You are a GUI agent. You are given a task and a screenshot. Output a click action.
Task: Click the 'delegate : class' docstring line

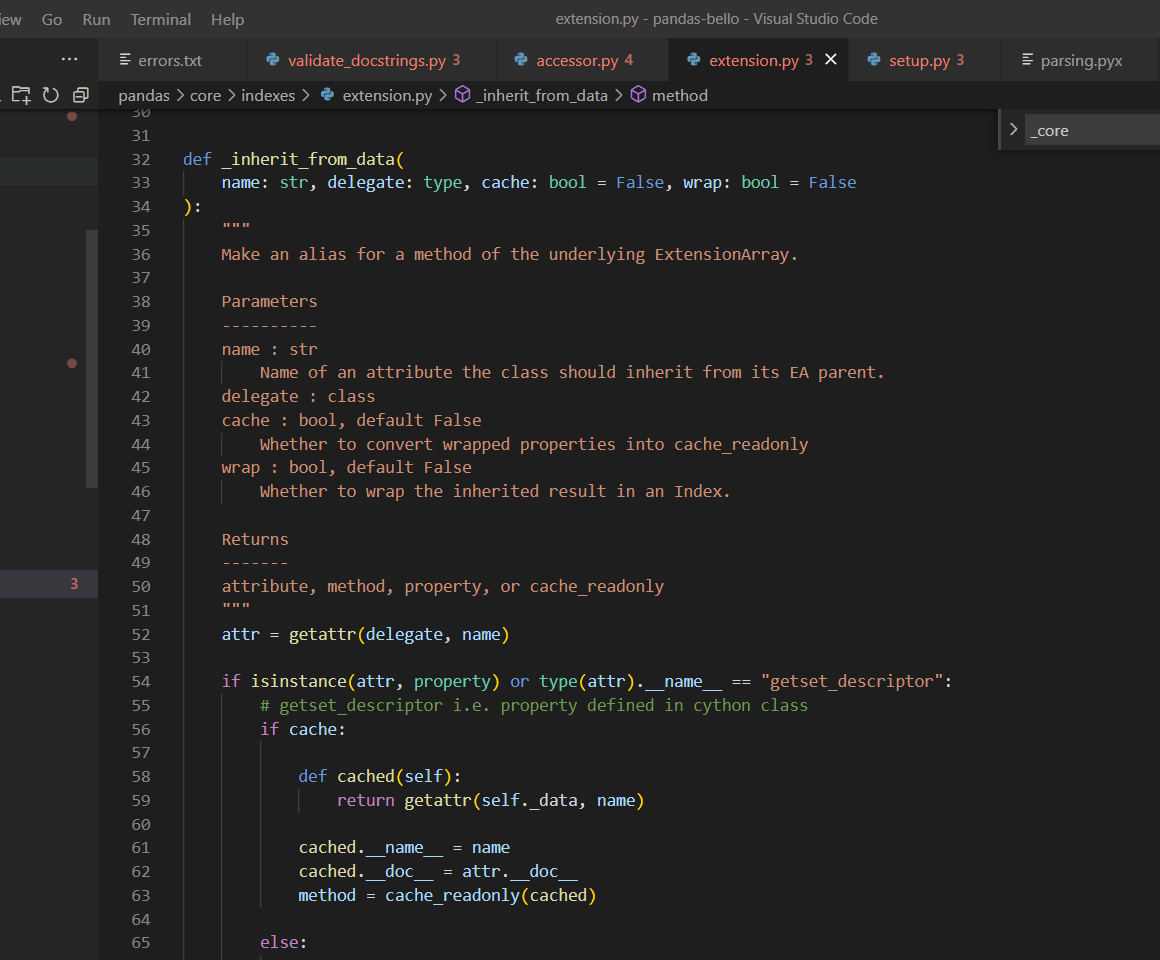click(298, 396)
